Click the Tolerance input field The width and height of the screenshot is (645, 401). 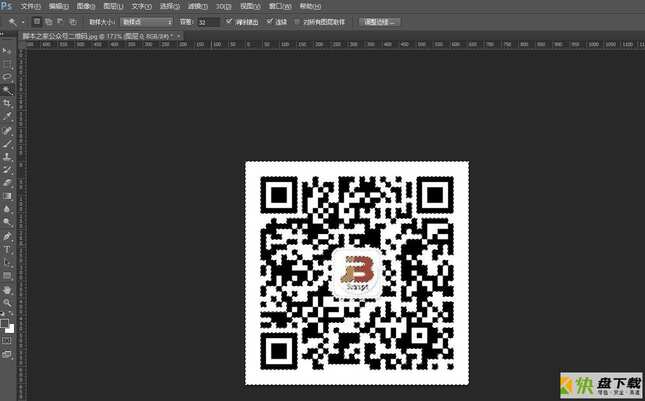pos(208,22)
